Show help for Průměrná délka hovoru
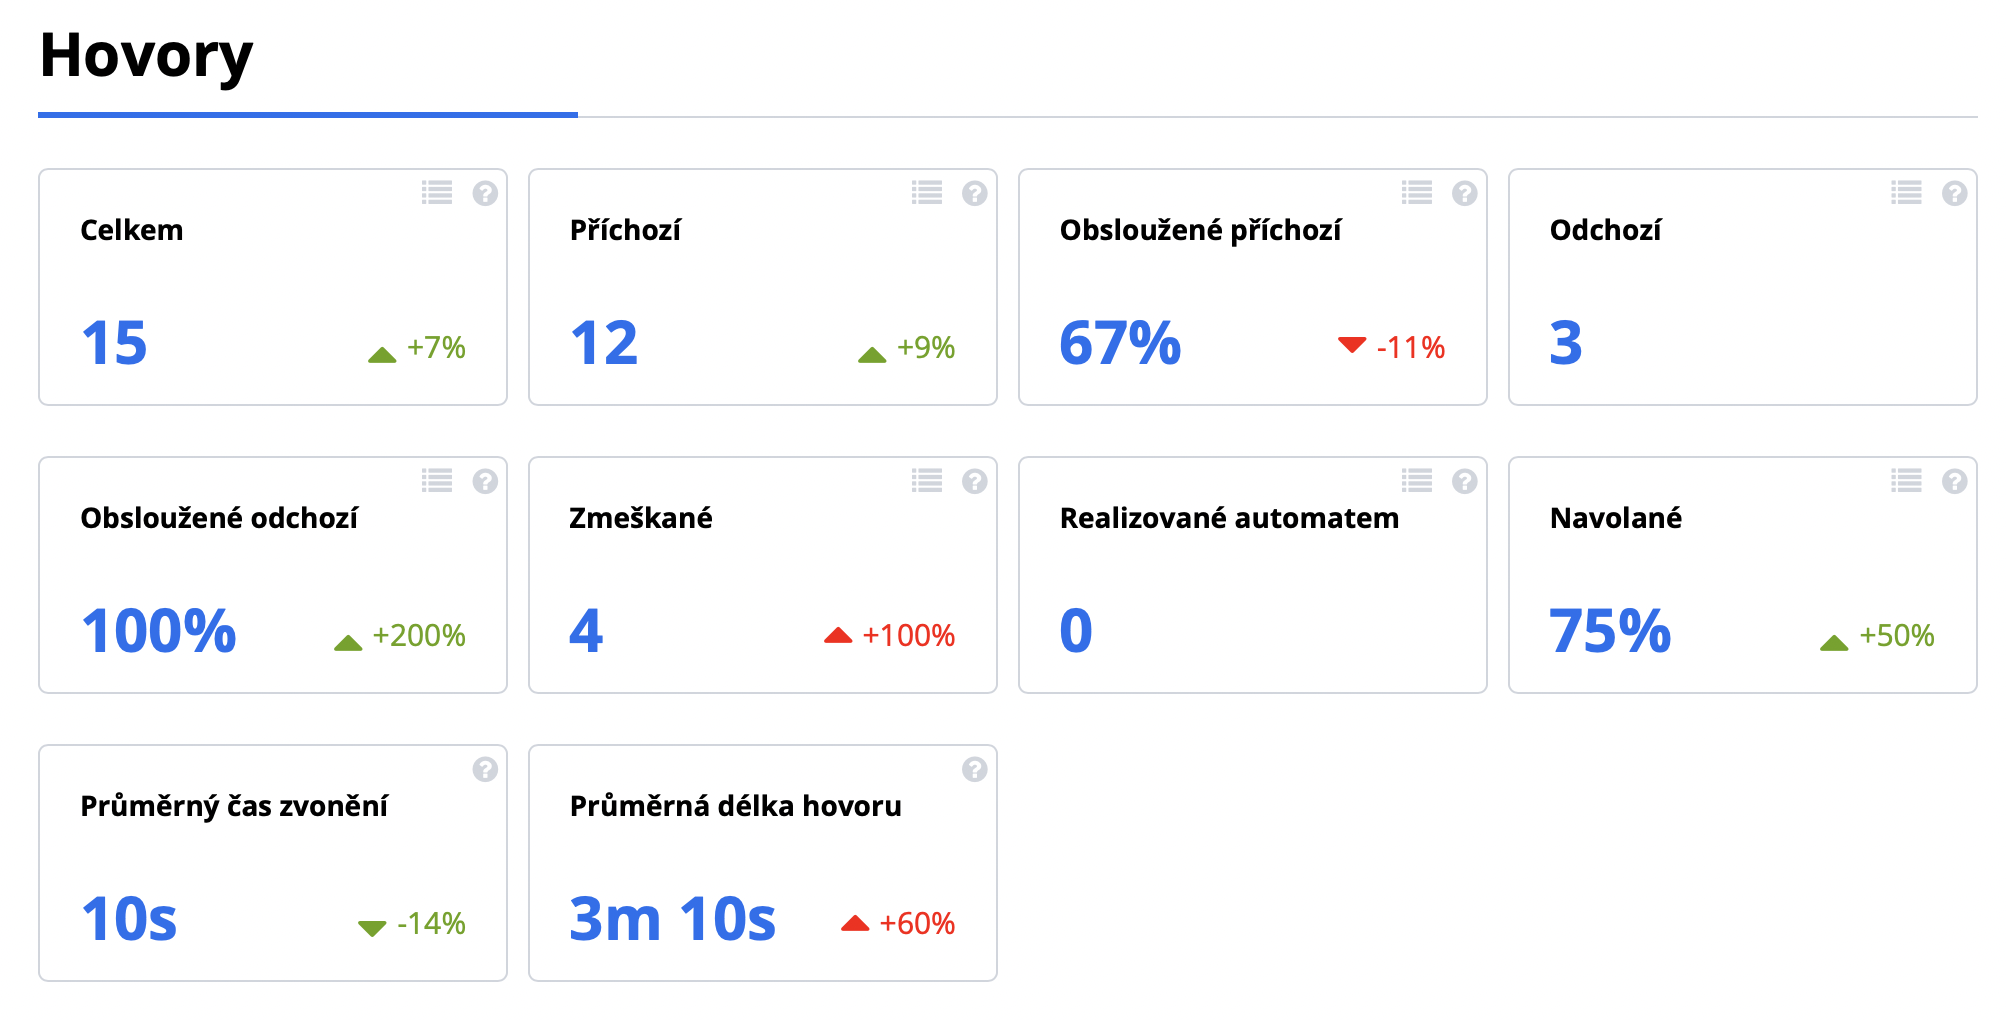 (x=975, y=769)
